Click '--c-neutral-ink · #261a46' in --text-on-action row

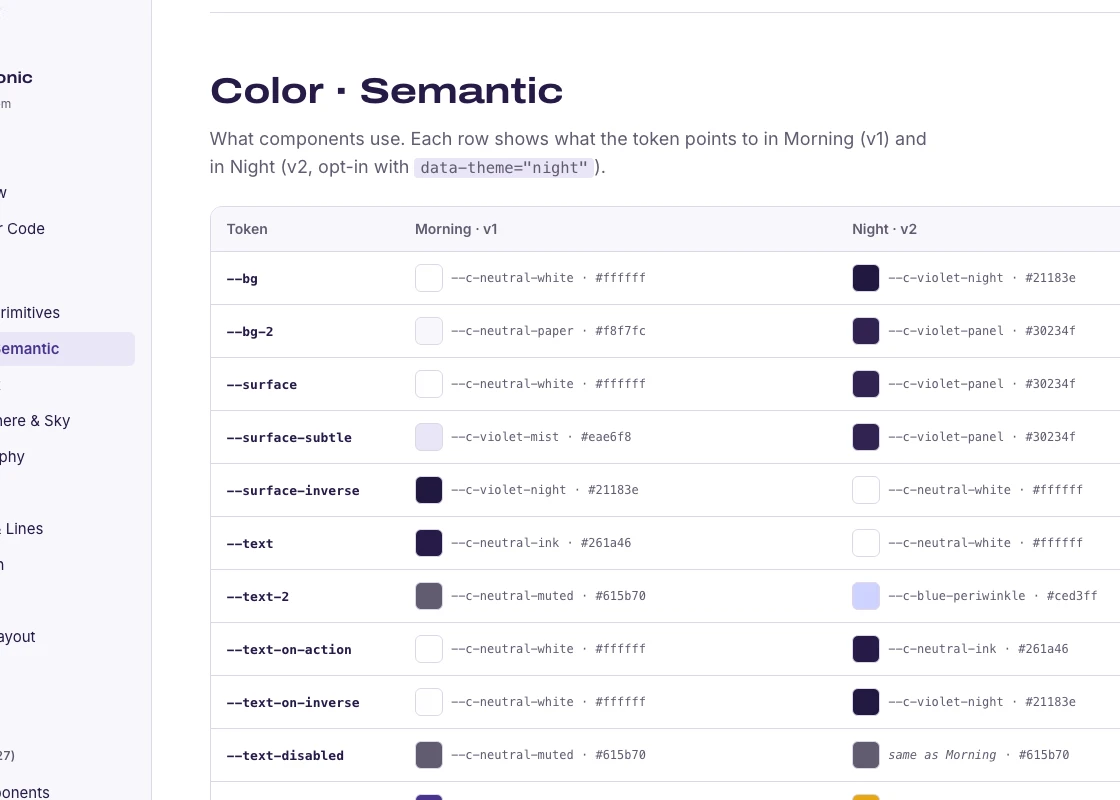click(979, 649)
